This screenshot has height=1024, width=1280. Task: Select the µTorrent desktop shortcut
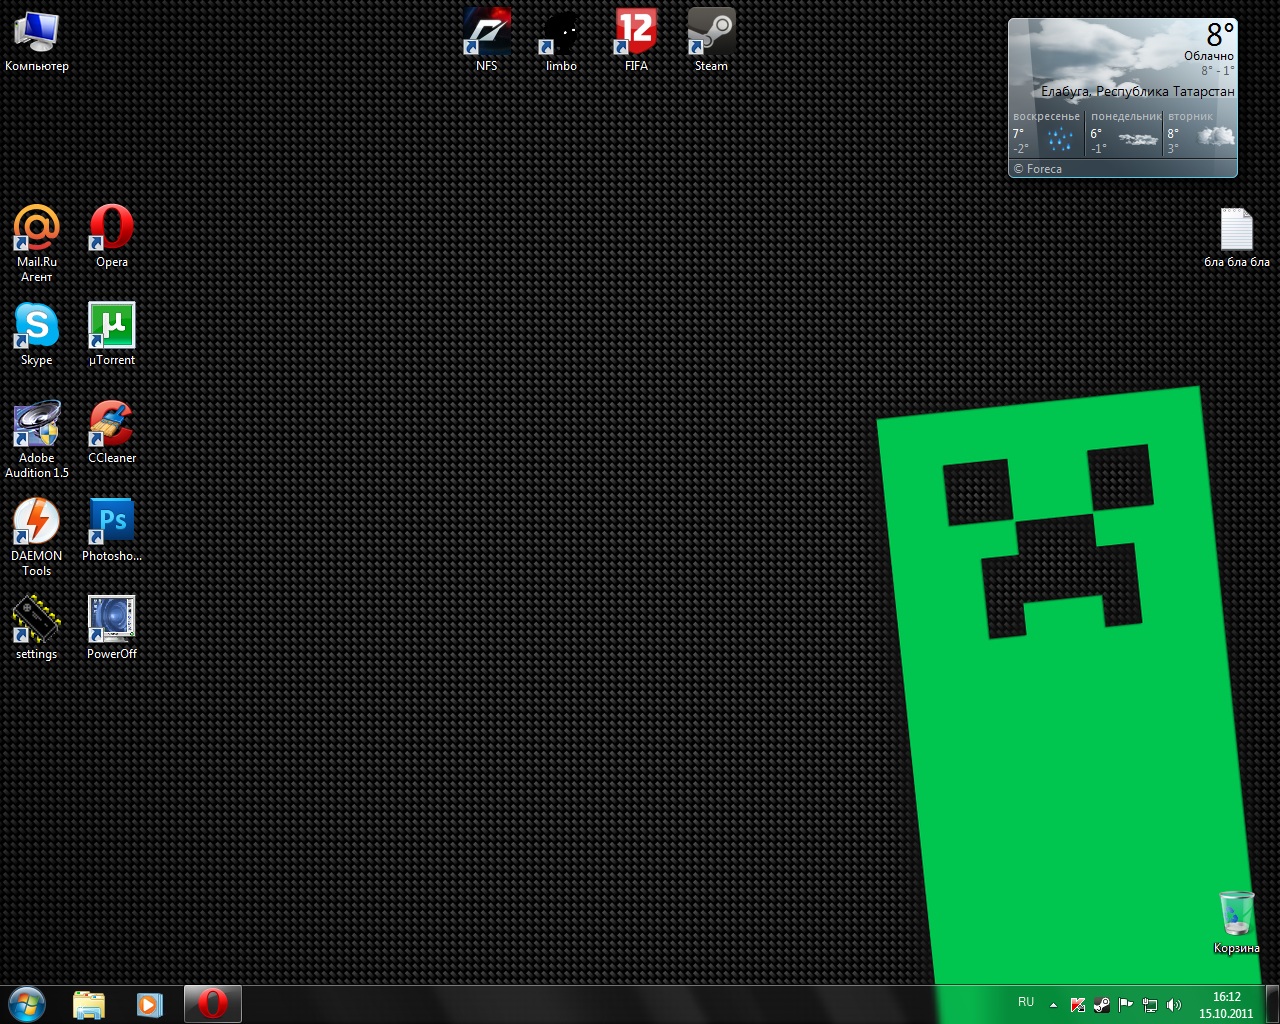[112, 336]
